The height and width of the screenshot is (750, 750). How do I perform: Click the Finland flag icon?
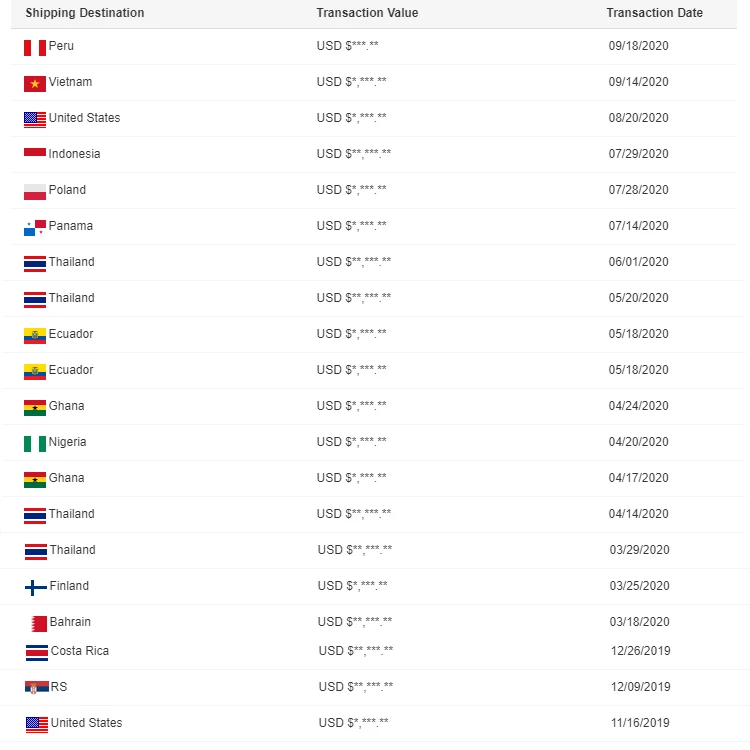(x=35, y=587)
